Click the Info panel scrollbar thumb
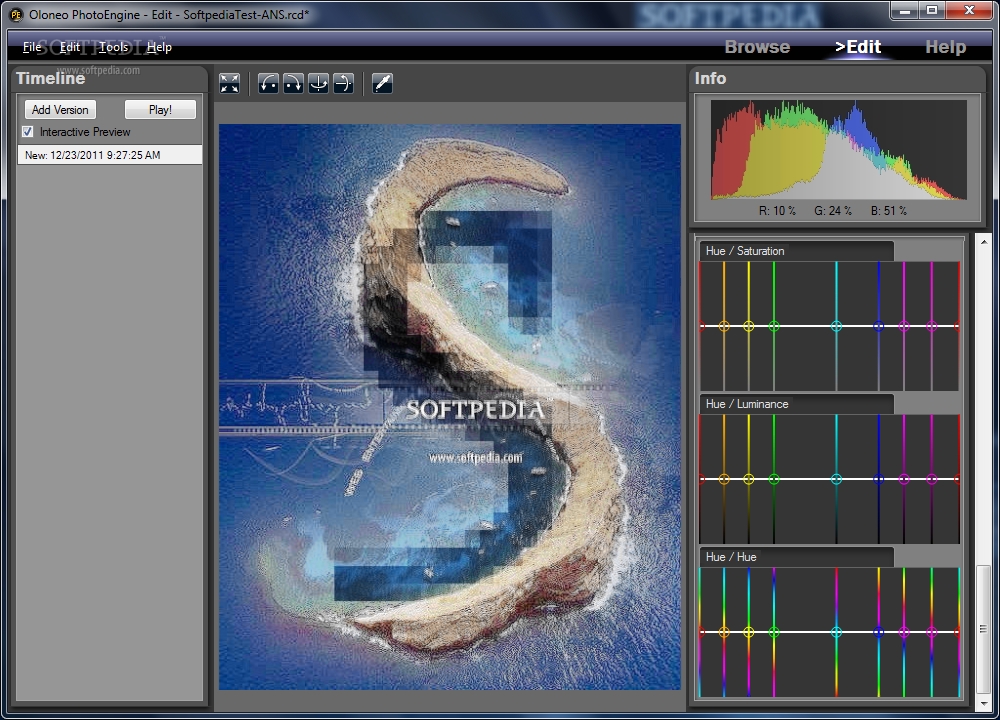The width and height of the screenshot is (1000, 720). (x=983, y=628)
